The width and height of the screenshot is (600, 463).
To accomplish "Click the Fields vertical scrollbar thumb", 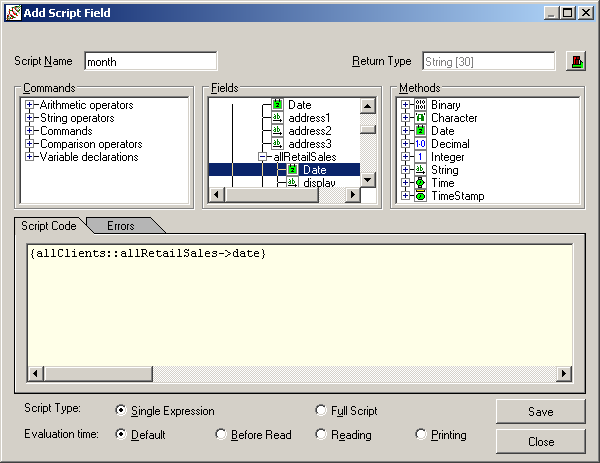I will 368,129.
